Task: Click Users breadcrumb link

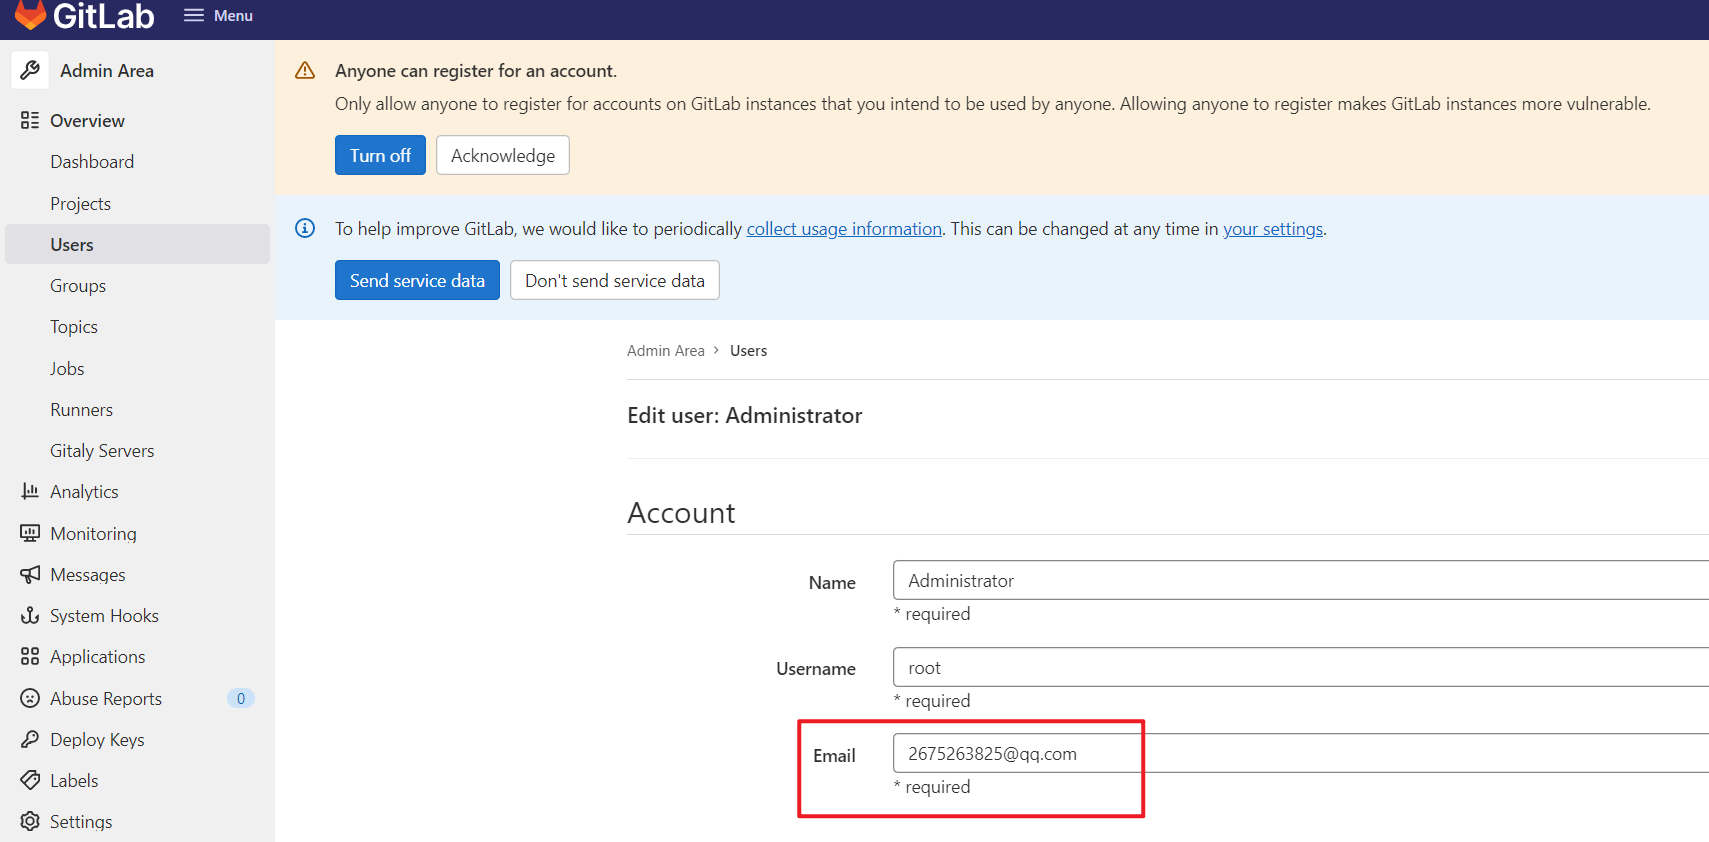Action: pyautogui.click(x=748, y=350)
